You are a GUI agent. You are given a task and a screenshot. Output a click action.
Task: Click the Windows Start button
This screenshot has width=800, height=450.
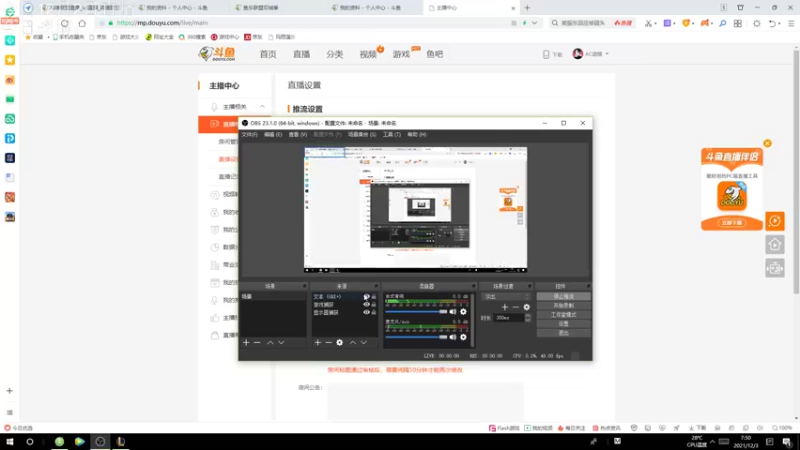click(10, 442)
